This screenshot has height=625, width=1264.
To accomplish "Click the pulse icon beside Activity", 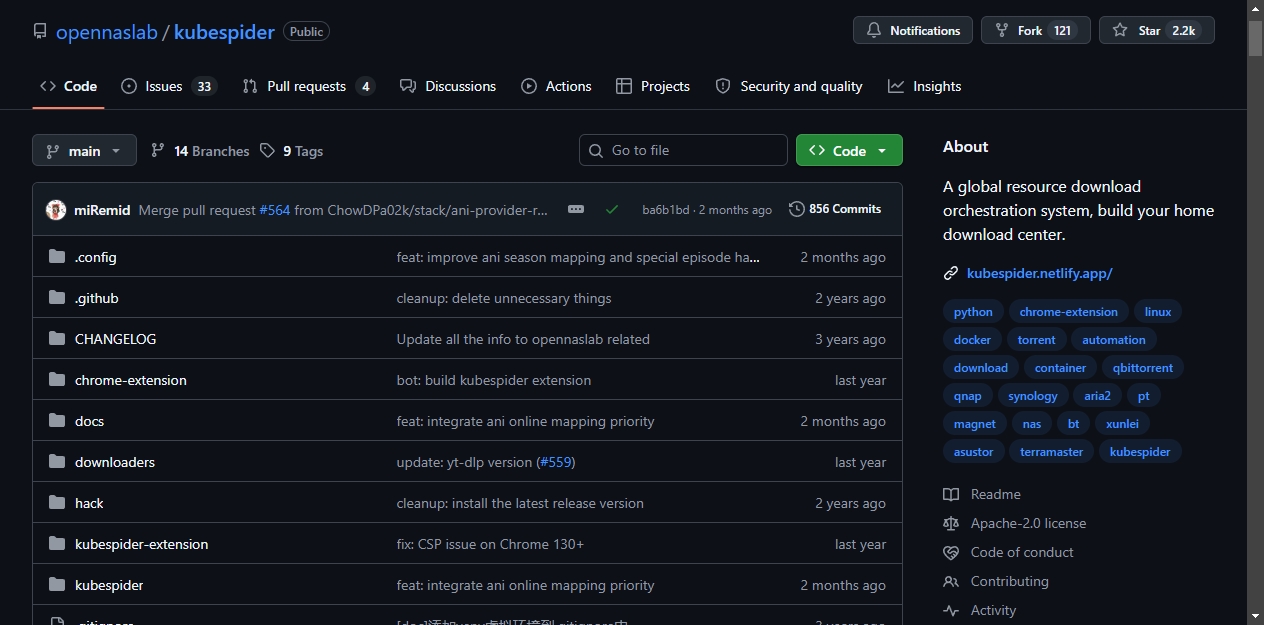I will (x=951, y=610).
